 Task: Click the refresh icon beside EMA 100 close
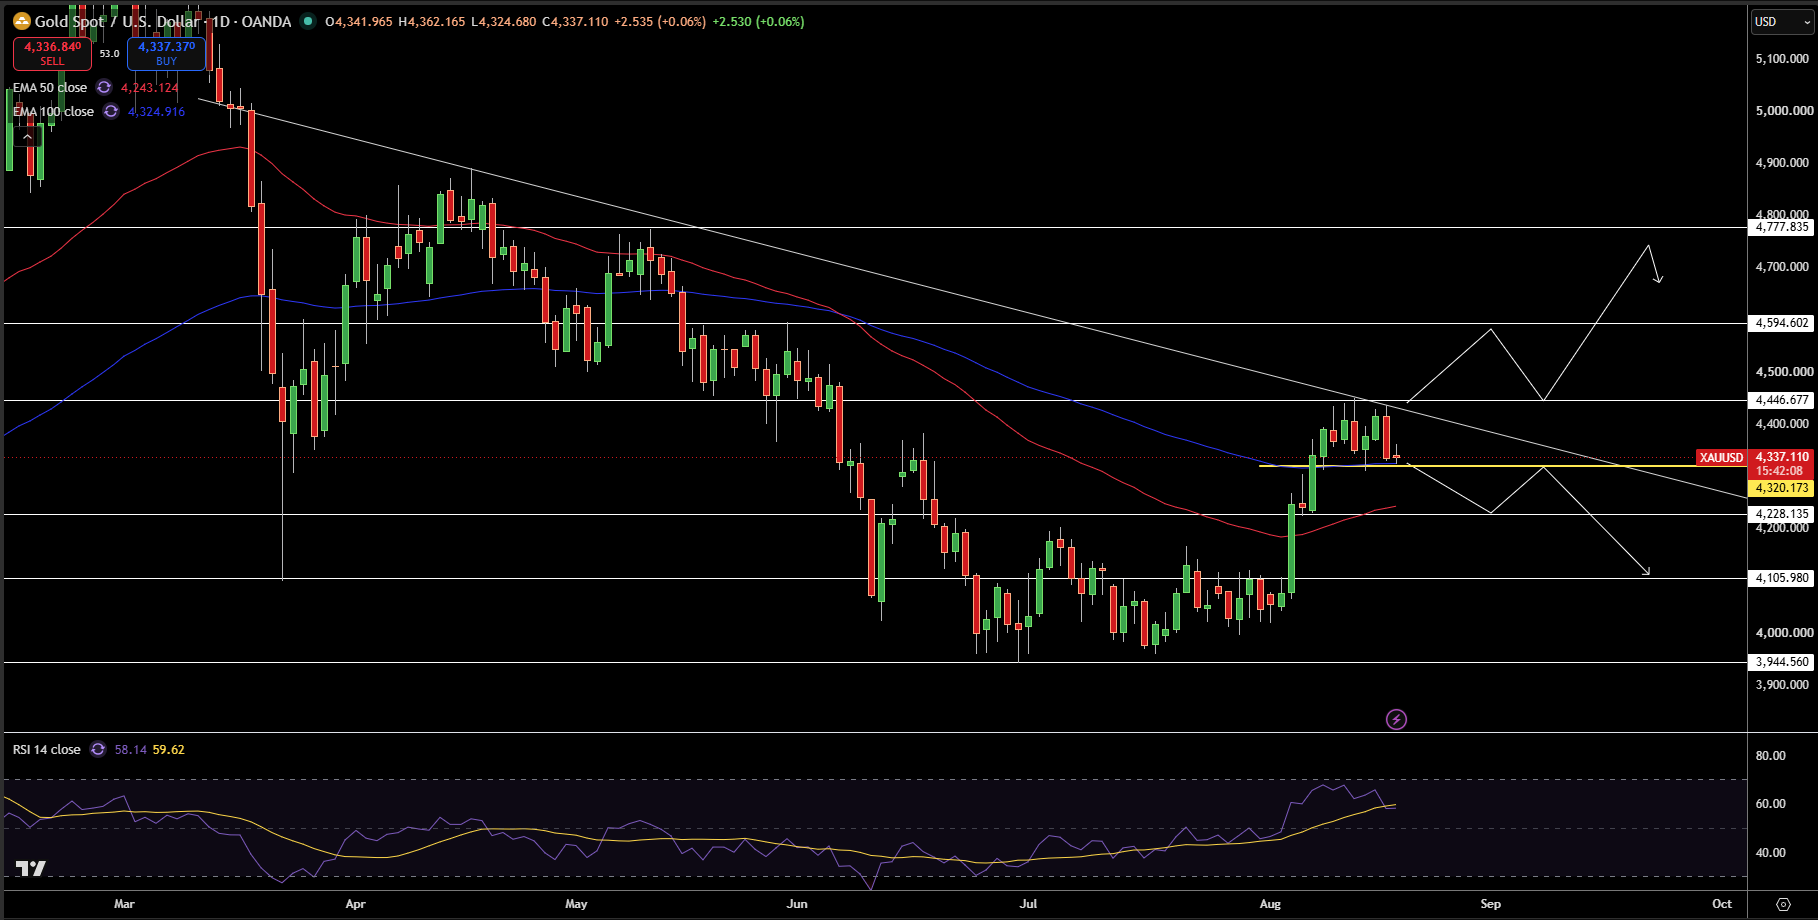pyautogui.click(x=111, y=112)
